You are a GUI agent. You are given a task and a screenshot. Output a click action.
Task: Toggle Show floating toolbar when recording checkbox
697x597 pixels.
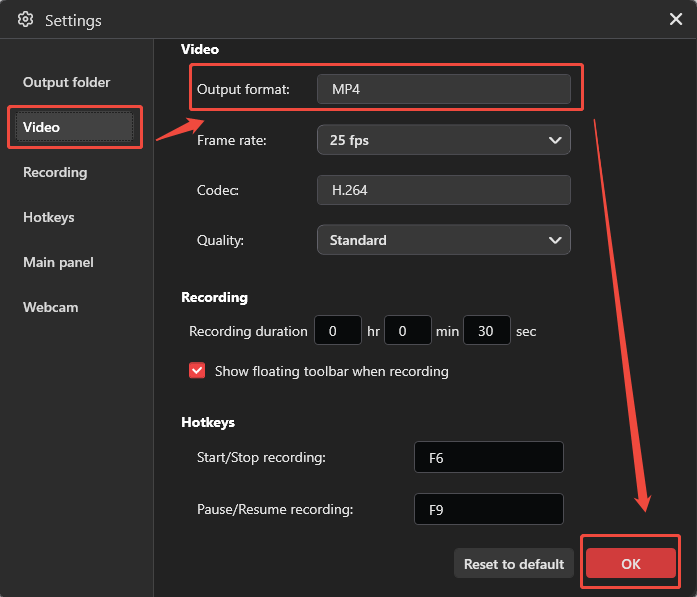click(197, 370)
